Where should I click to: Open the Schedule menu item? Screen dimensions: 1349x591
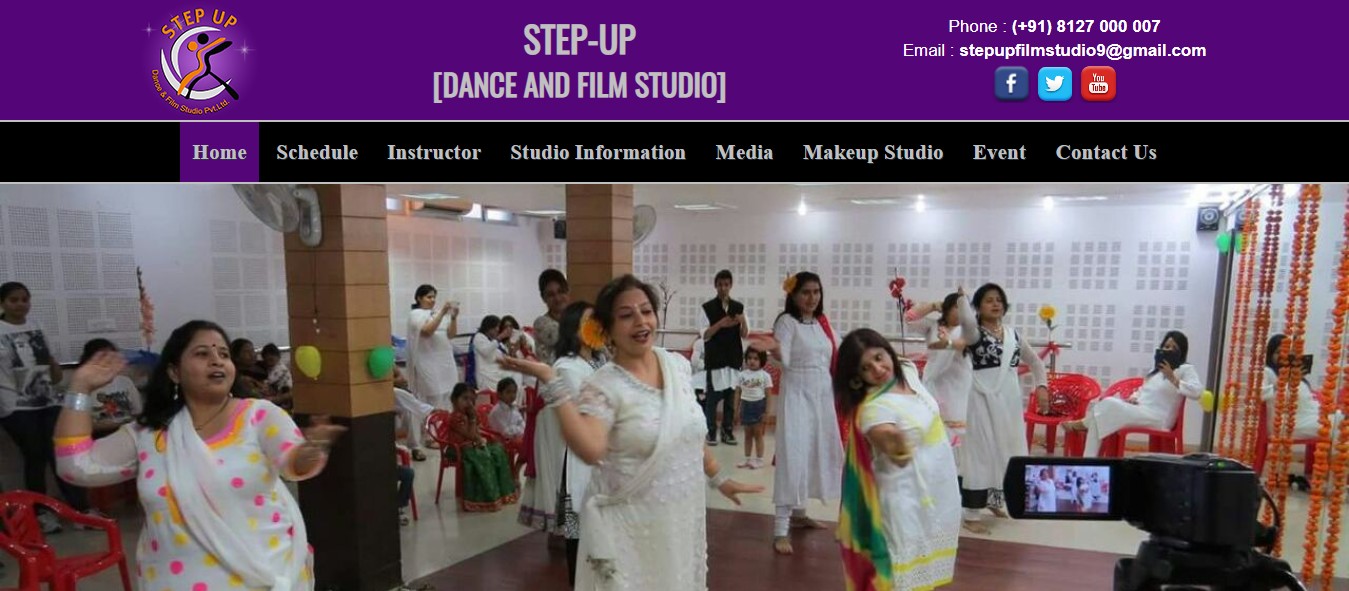pos(317,152)
